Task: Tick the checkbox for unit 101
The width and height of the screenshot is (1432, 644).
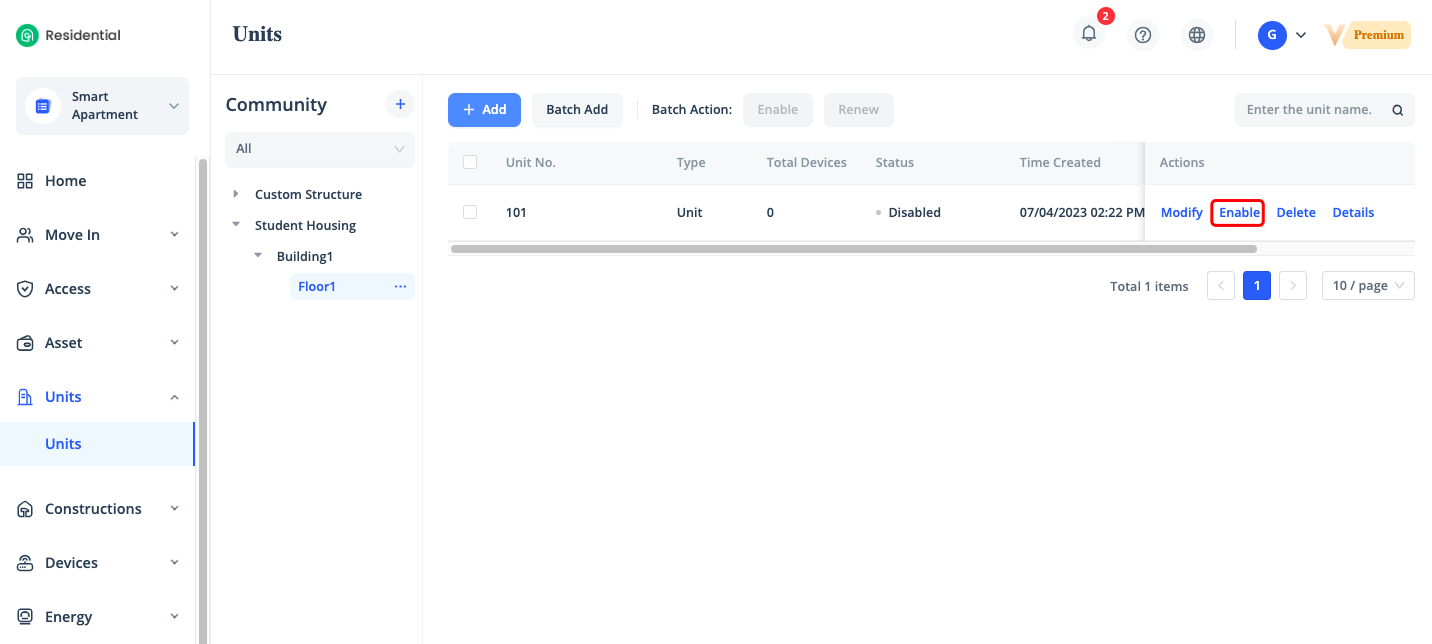Action: [470, 212]
